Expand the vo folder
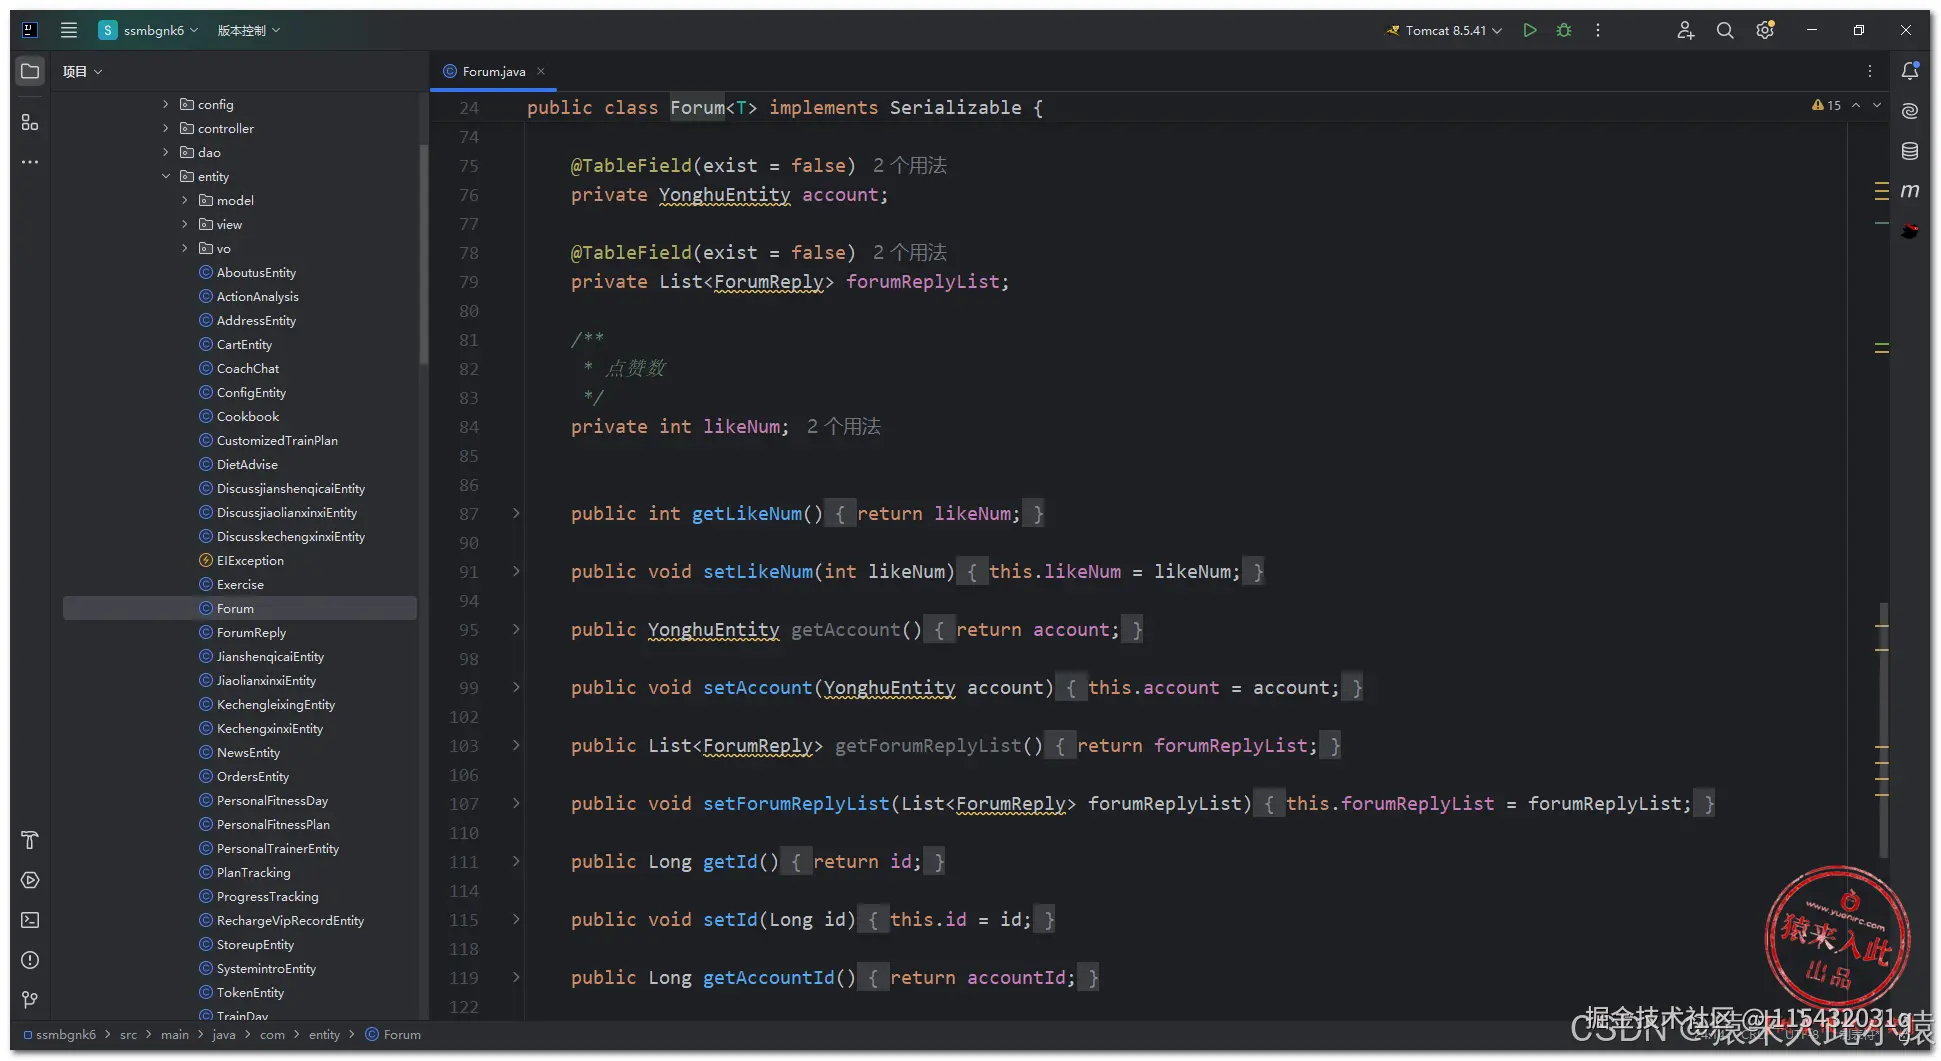1941x1061 pixels. click(x=185, y=248)
